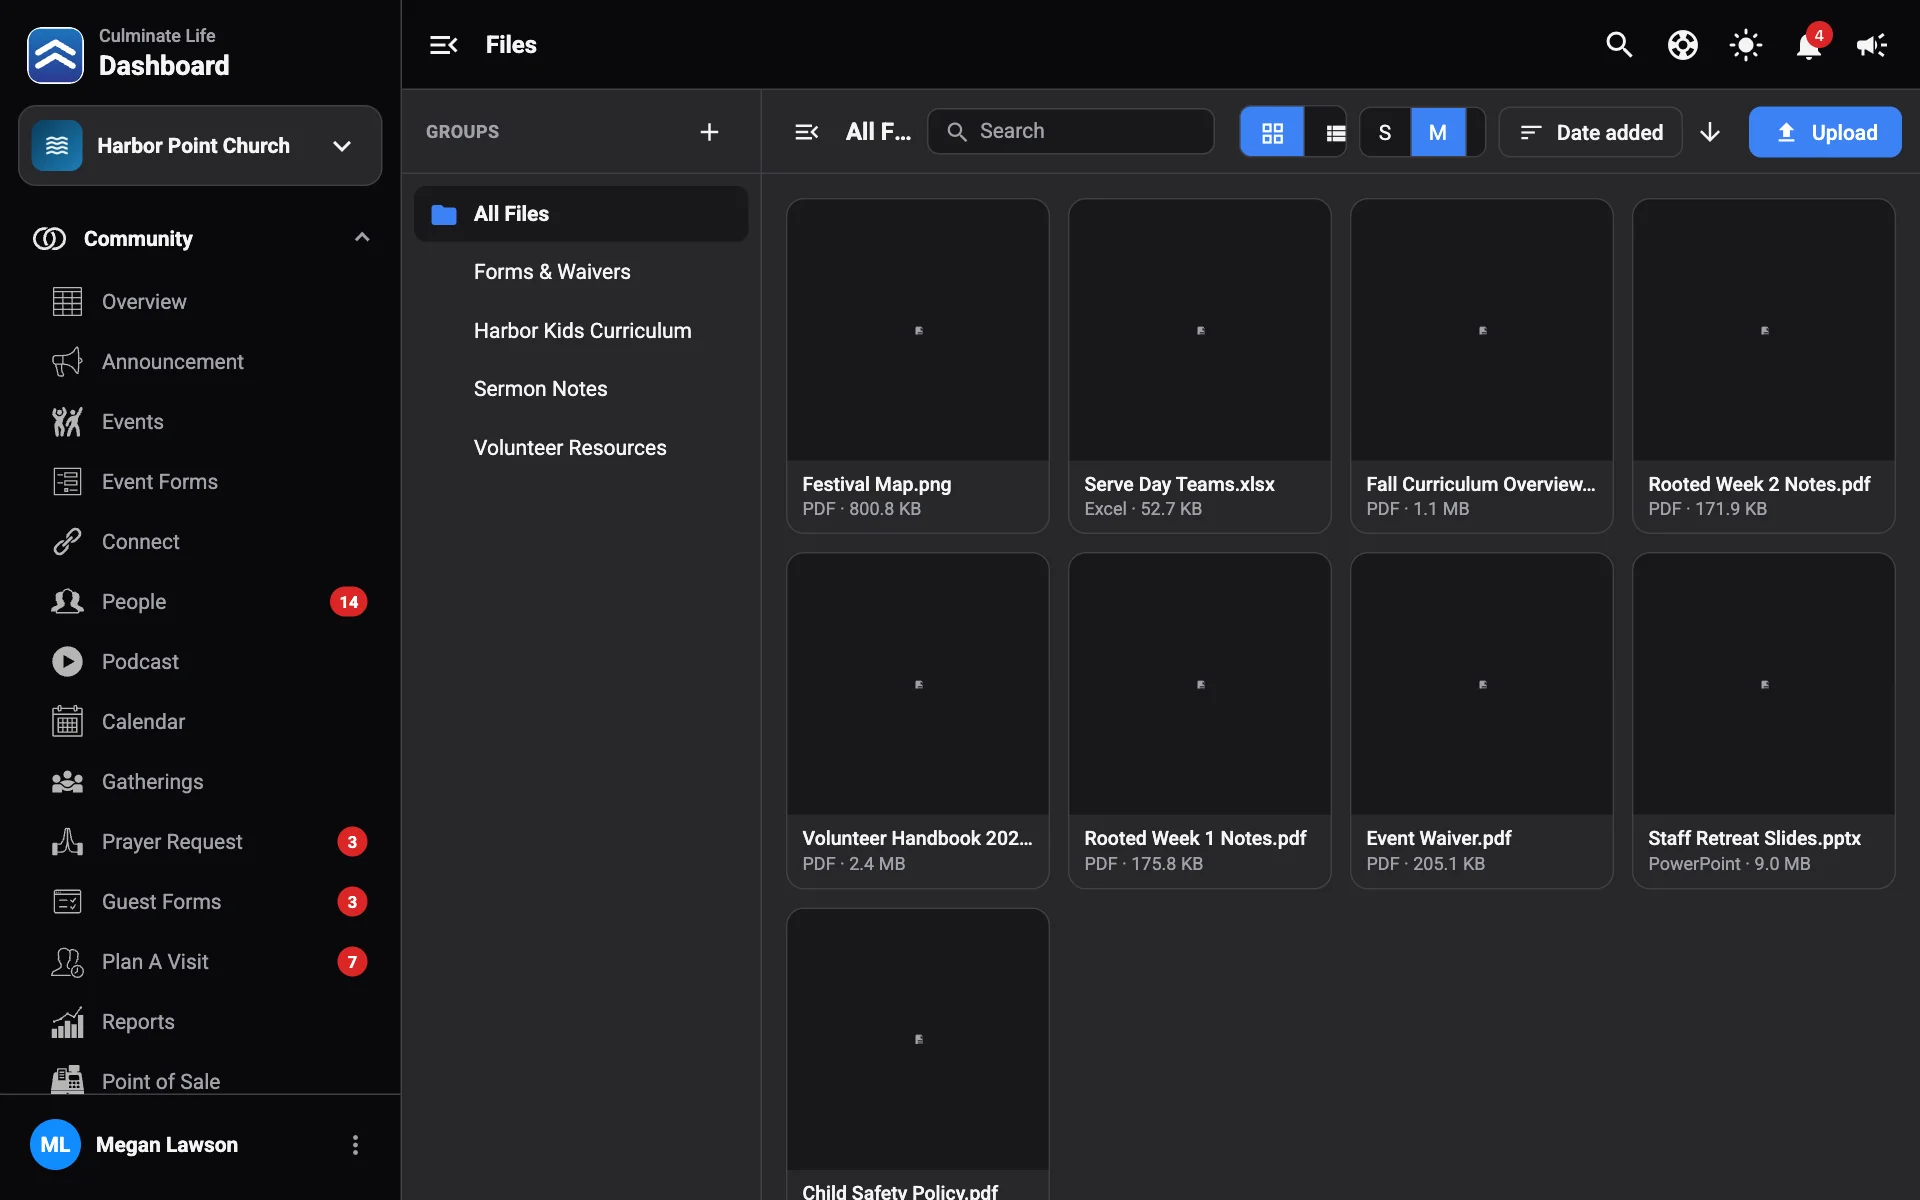The image size is (1920, 1200).
Task: Open the search icon in top bar
Action: click(x=1619, y=45)
